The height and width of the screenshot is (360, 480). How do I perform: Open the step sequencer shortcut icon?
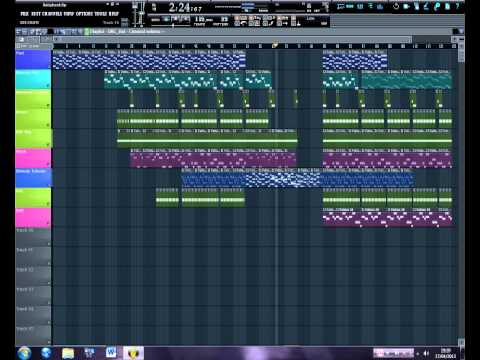(350, 6)
